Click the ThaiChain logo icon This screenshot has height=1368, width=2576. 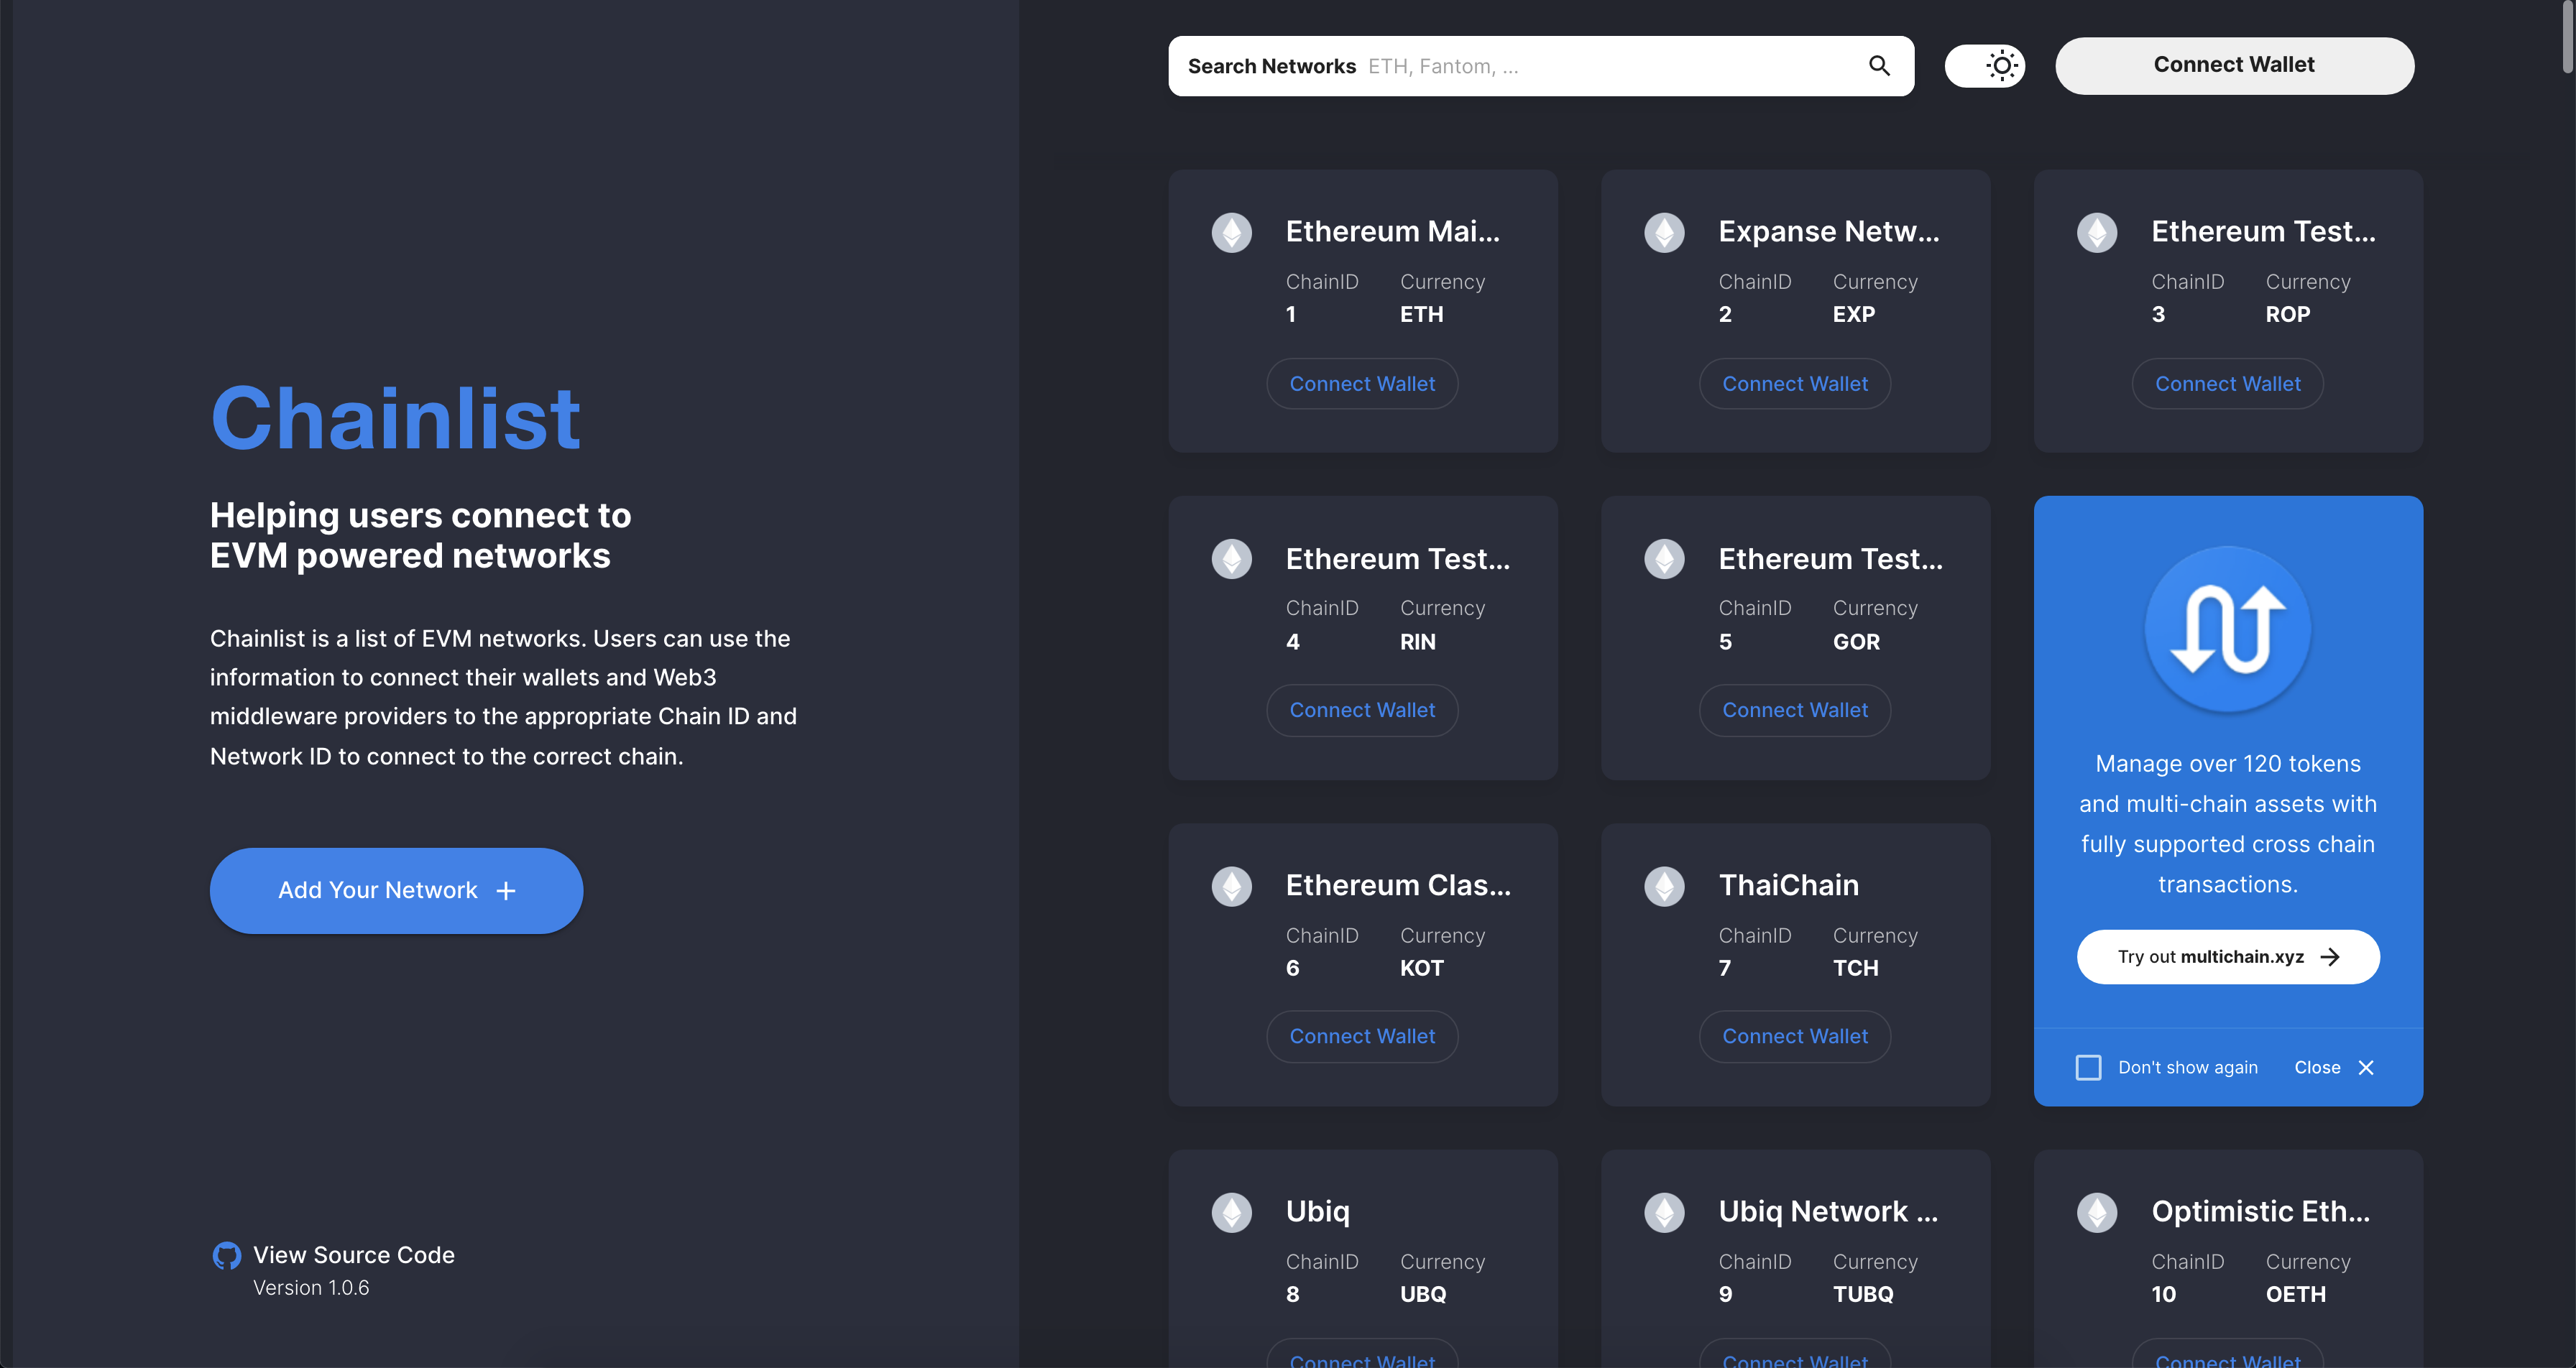click(1664, 886)
